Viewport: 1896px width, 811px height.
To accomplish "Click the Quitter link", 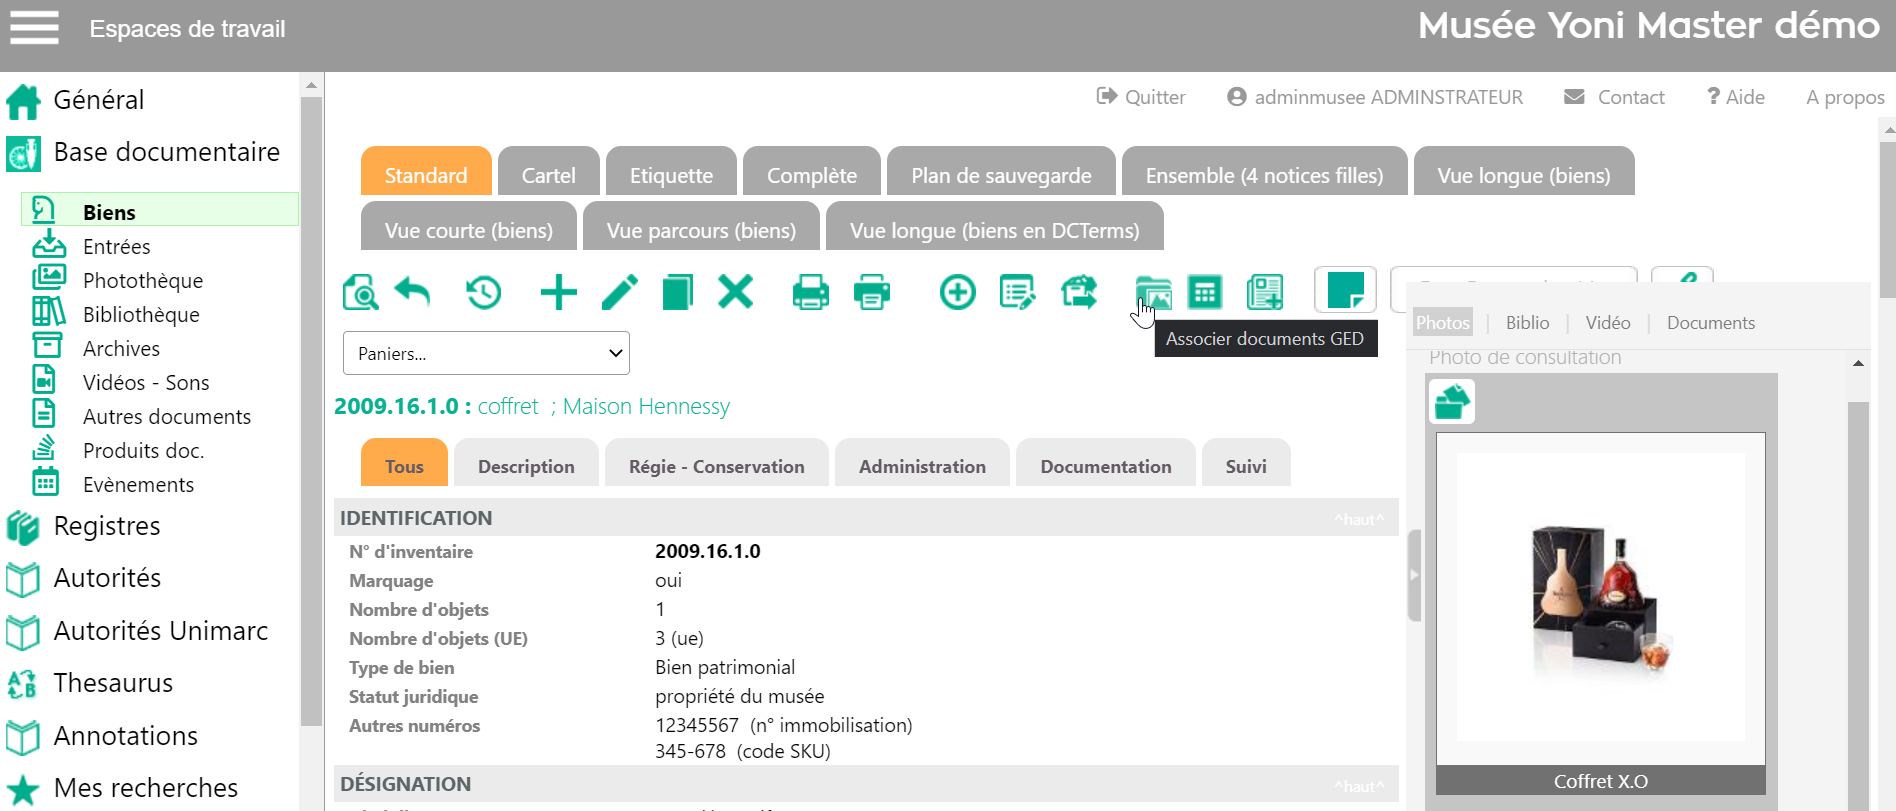I will coord(1141,97).
